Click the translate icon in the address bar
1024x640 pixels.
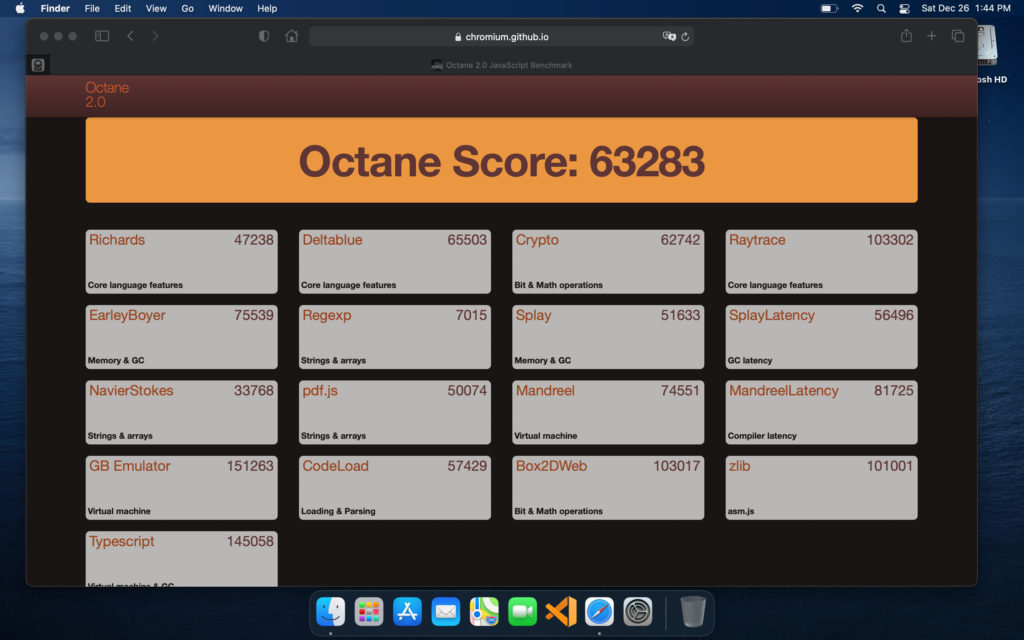[669, 37]
